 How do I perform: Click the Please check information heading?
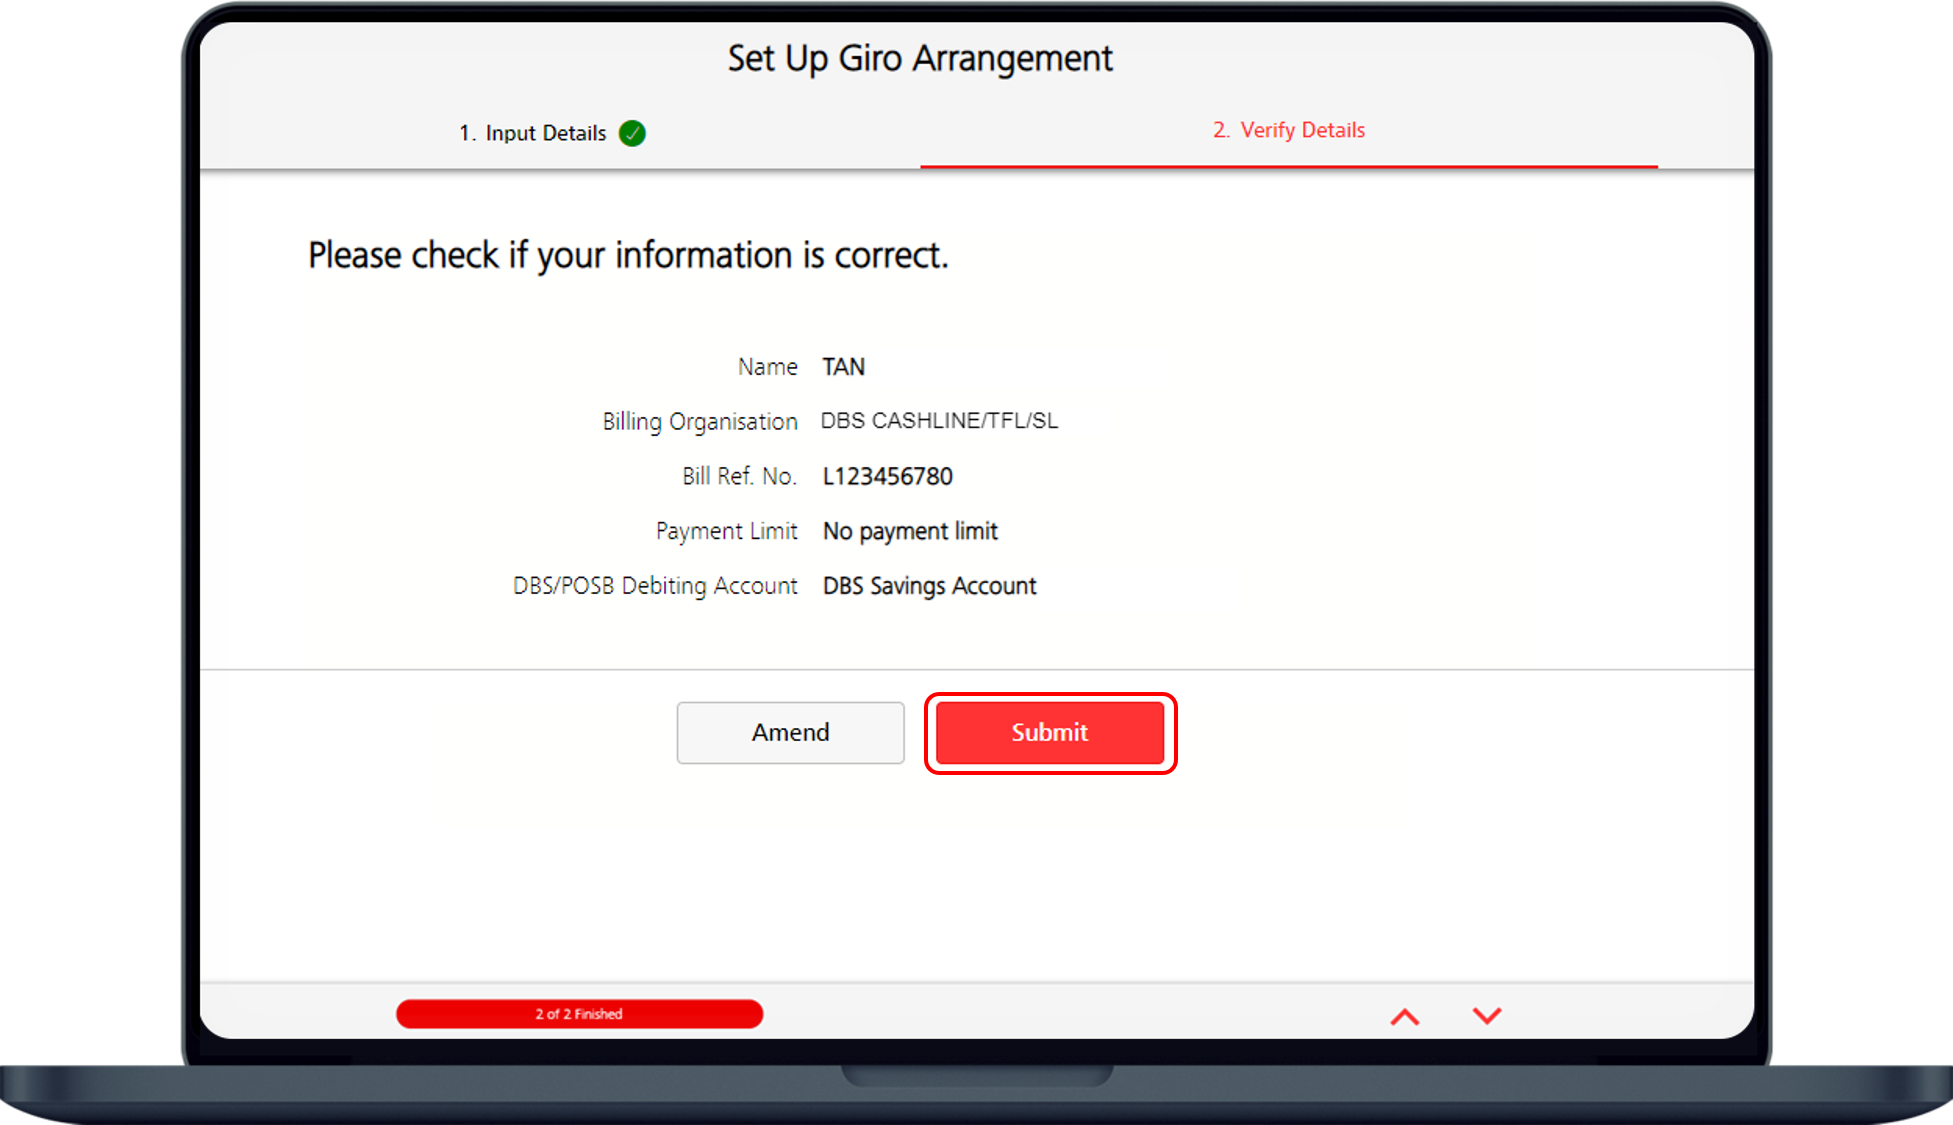[628, 256]
